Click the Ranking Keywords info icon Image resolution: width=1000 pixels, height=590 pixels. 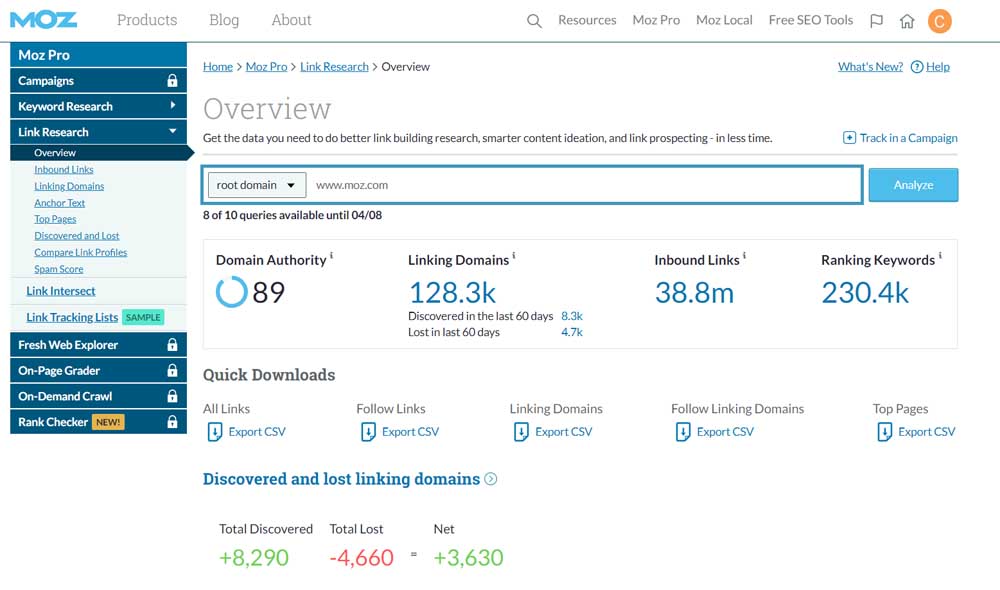tap(940, 256)
